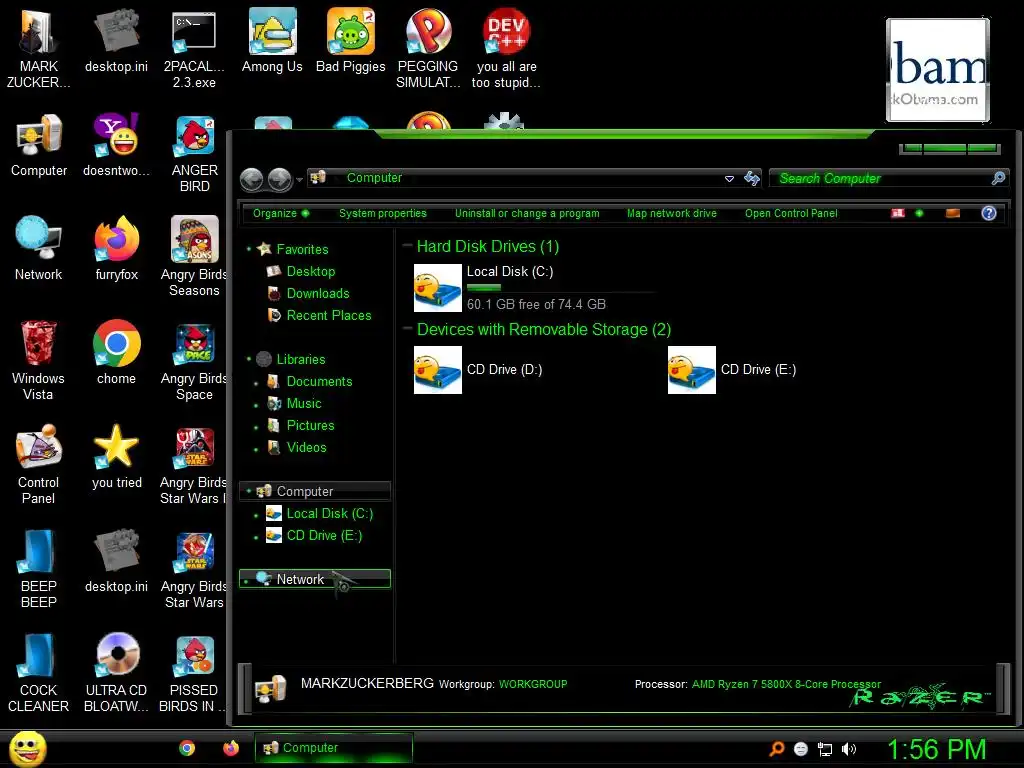1024x768 pixels.
Task: Open Documents library
Action: pos(319,381)
